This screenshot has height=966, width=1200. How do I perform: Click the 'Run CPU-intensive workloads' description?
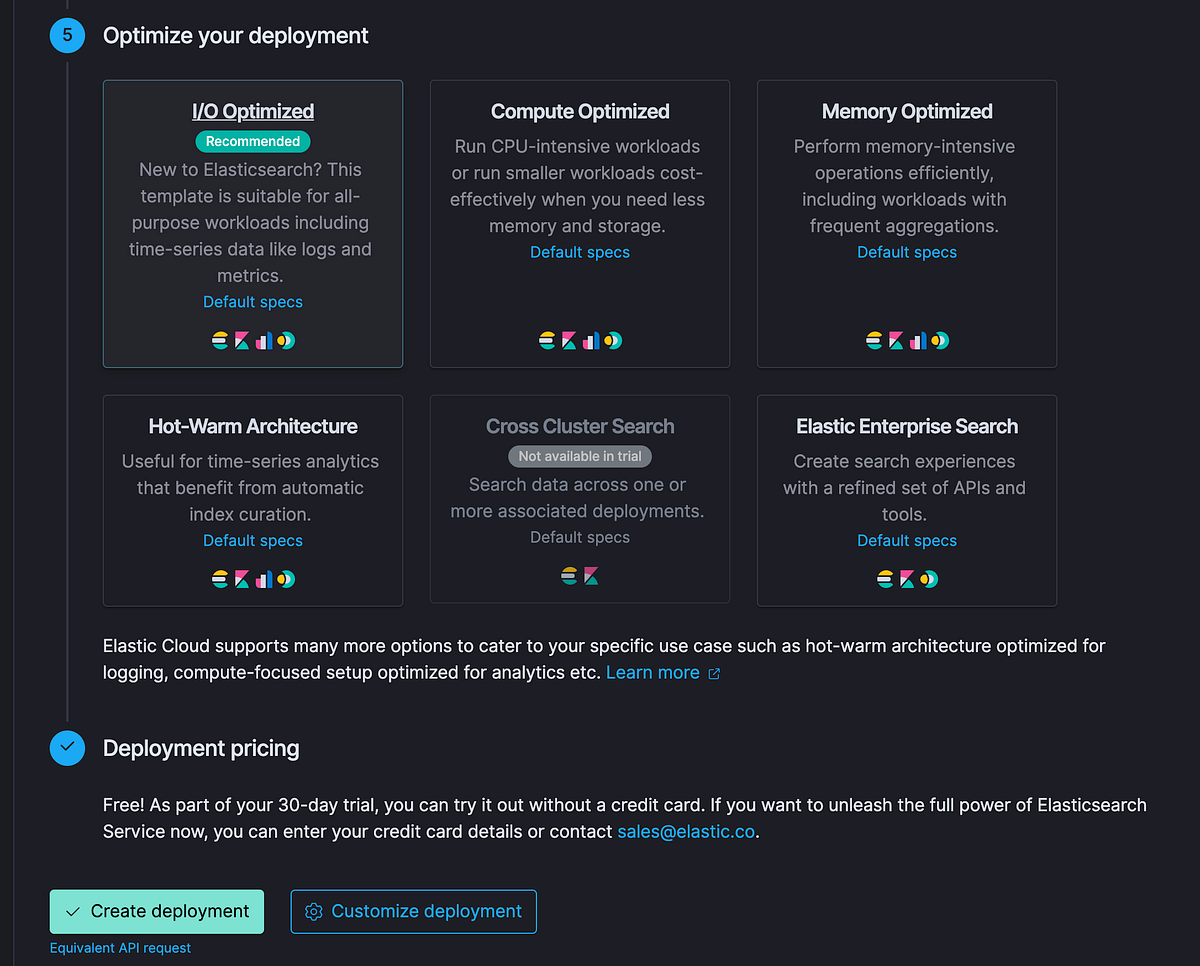click(578, 186)
